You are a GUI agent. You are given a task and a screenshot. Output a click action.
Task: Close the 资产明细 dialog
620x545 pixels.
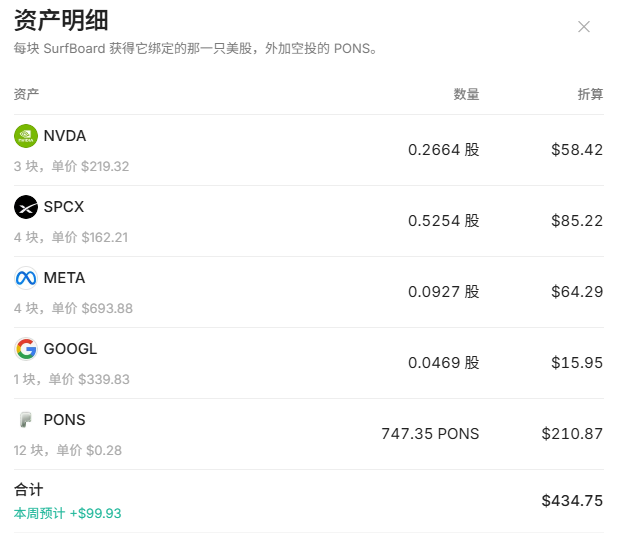point(584,27)
